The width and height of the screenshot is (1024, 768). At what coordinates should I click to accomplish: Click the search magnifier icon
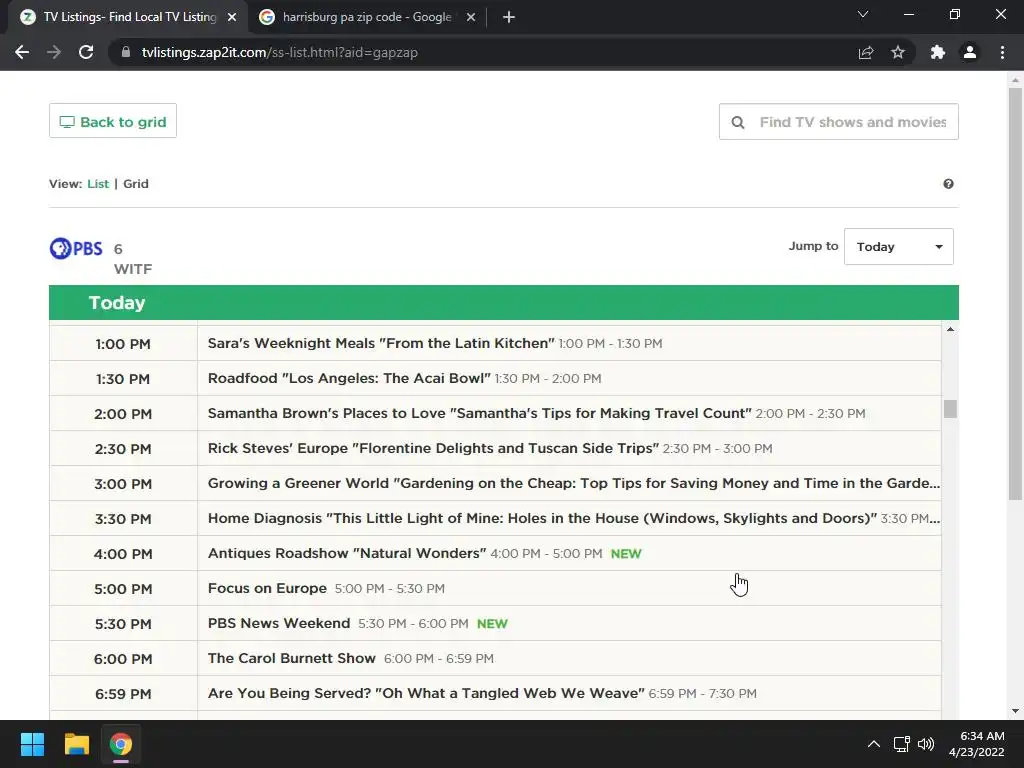(738, 122)
